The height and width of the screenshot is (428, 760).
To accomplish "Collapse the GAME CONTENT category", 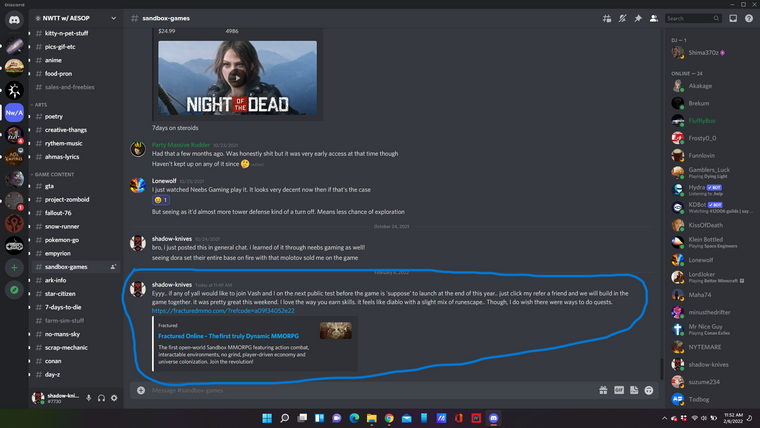I will tap(54, 174).
